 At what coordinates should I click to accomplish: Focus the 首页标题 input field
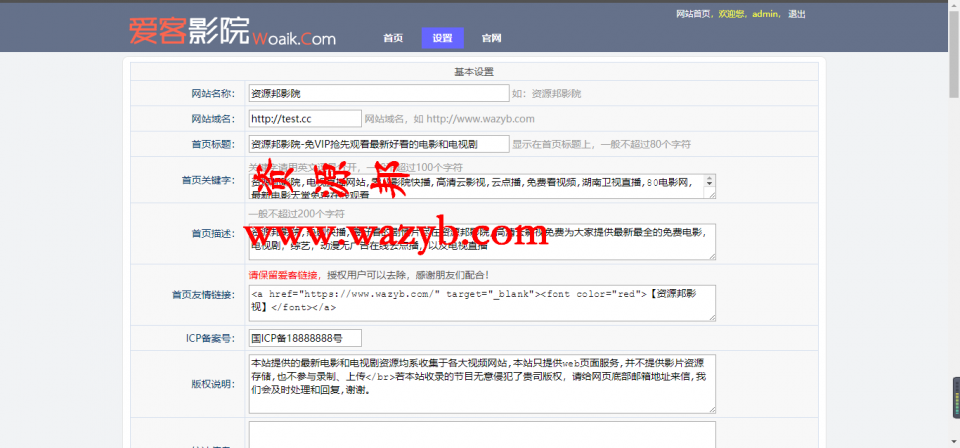click(379, 144)
